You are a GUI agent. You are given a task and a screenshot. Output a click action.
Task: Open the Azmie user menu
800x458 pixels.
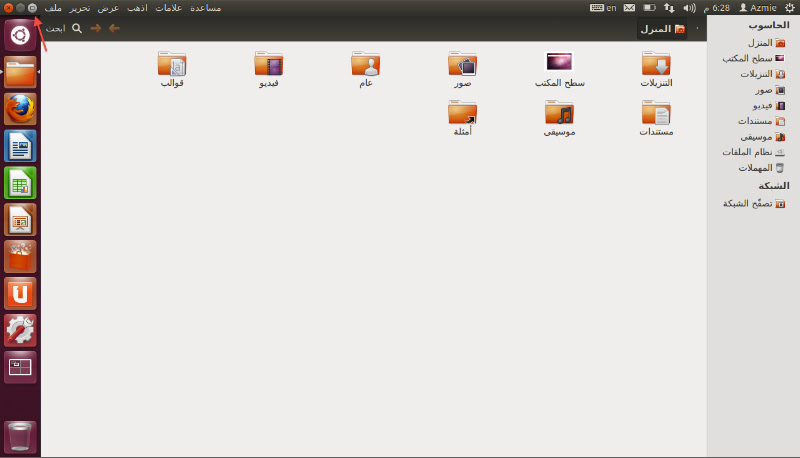coord(758,8)
